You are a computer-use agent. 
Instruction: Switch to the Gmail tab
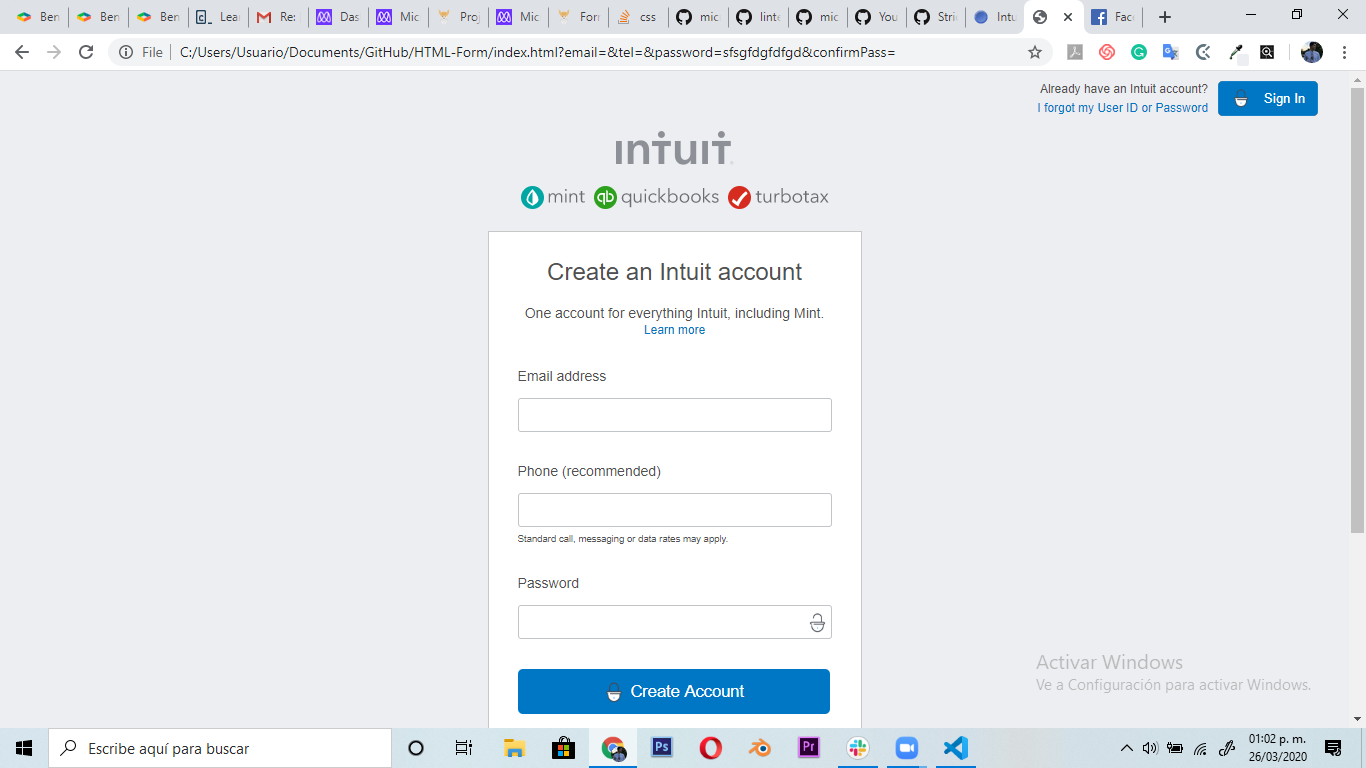(278, 17)
